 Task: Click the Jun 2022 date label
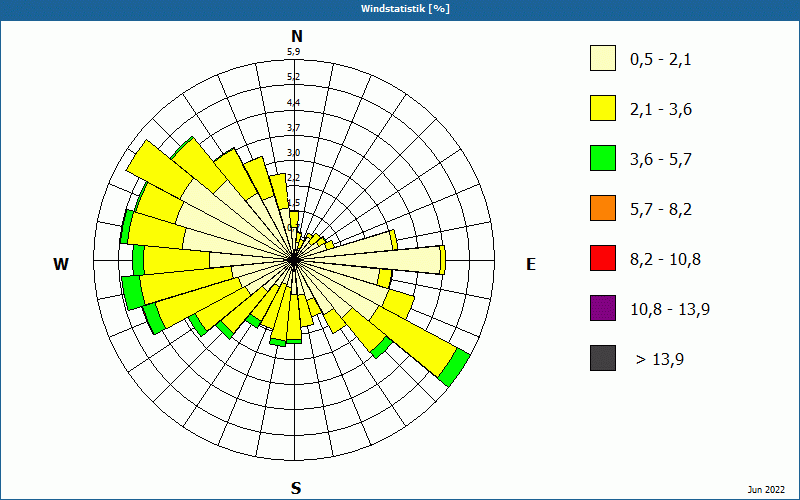pos(766,490)
